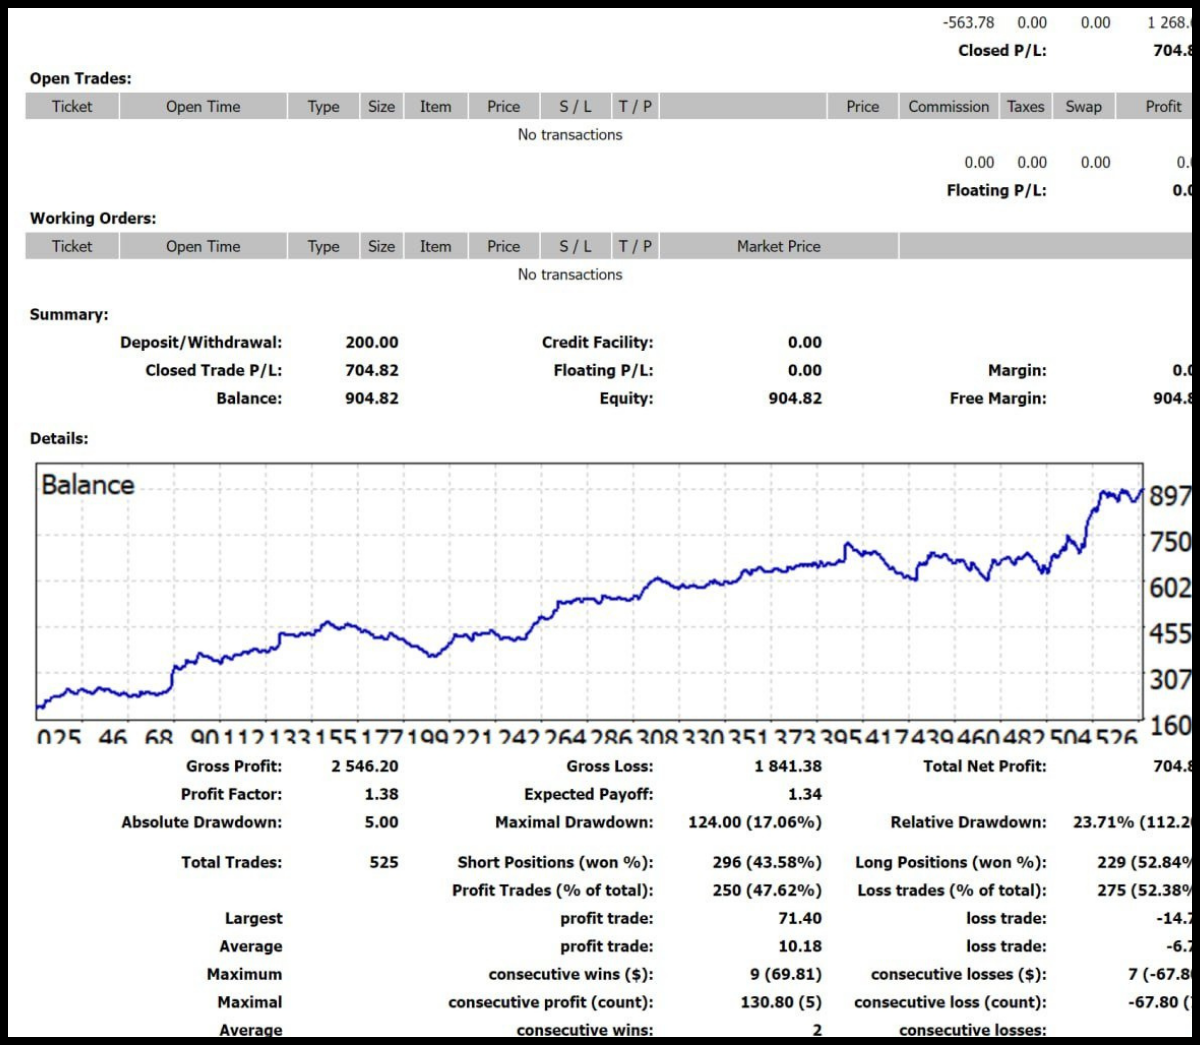Screen dimensions: 1200x1045
Task: Click the "Working Orders:" section heading
Action: point(93,218)
